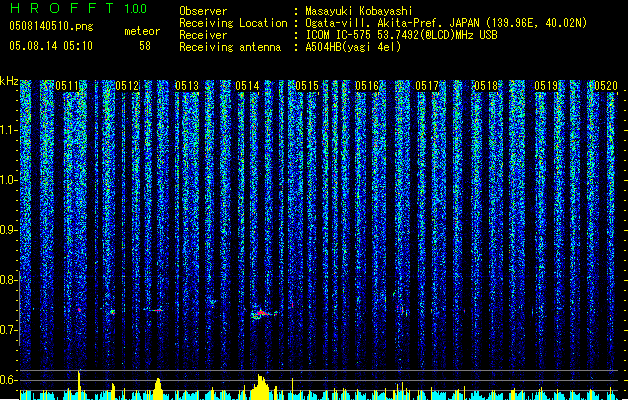Click the A504HB(yagi 4el) antenna text
This screenshot has width=629, height=400.
[353, 47]
